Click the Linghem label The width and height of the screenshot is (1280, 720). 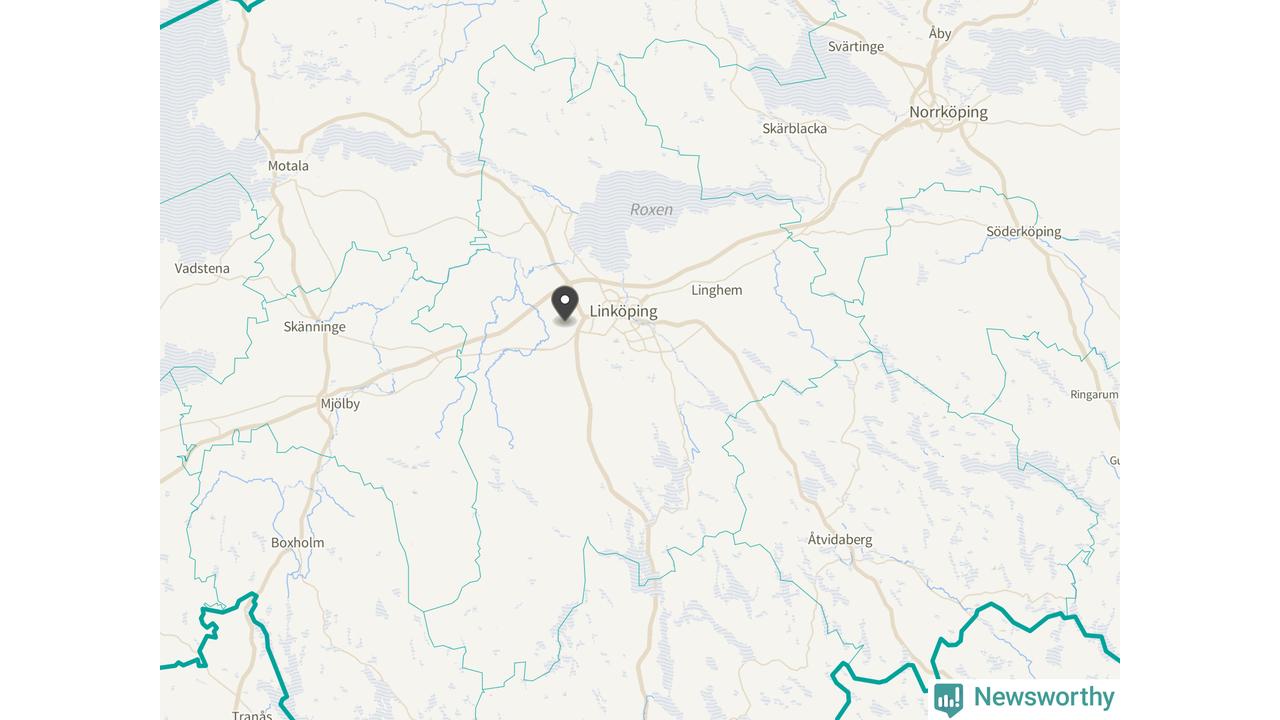point(717,290)
